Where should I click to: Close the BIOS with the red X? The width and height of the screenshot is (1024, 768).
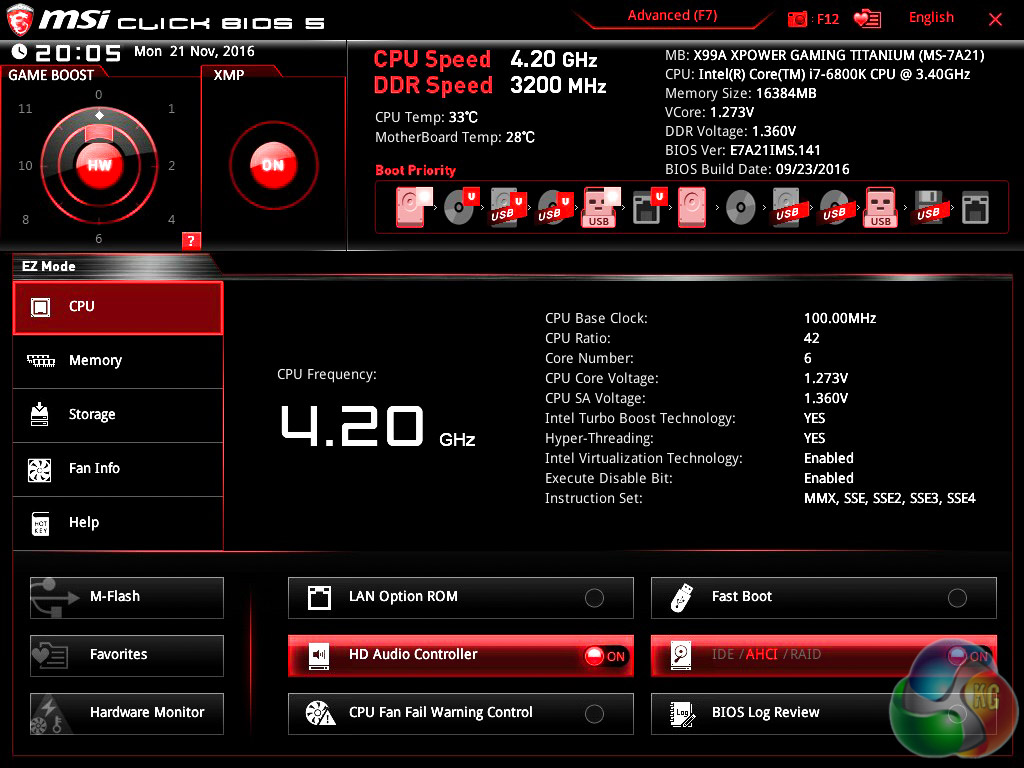pos(995,20)
